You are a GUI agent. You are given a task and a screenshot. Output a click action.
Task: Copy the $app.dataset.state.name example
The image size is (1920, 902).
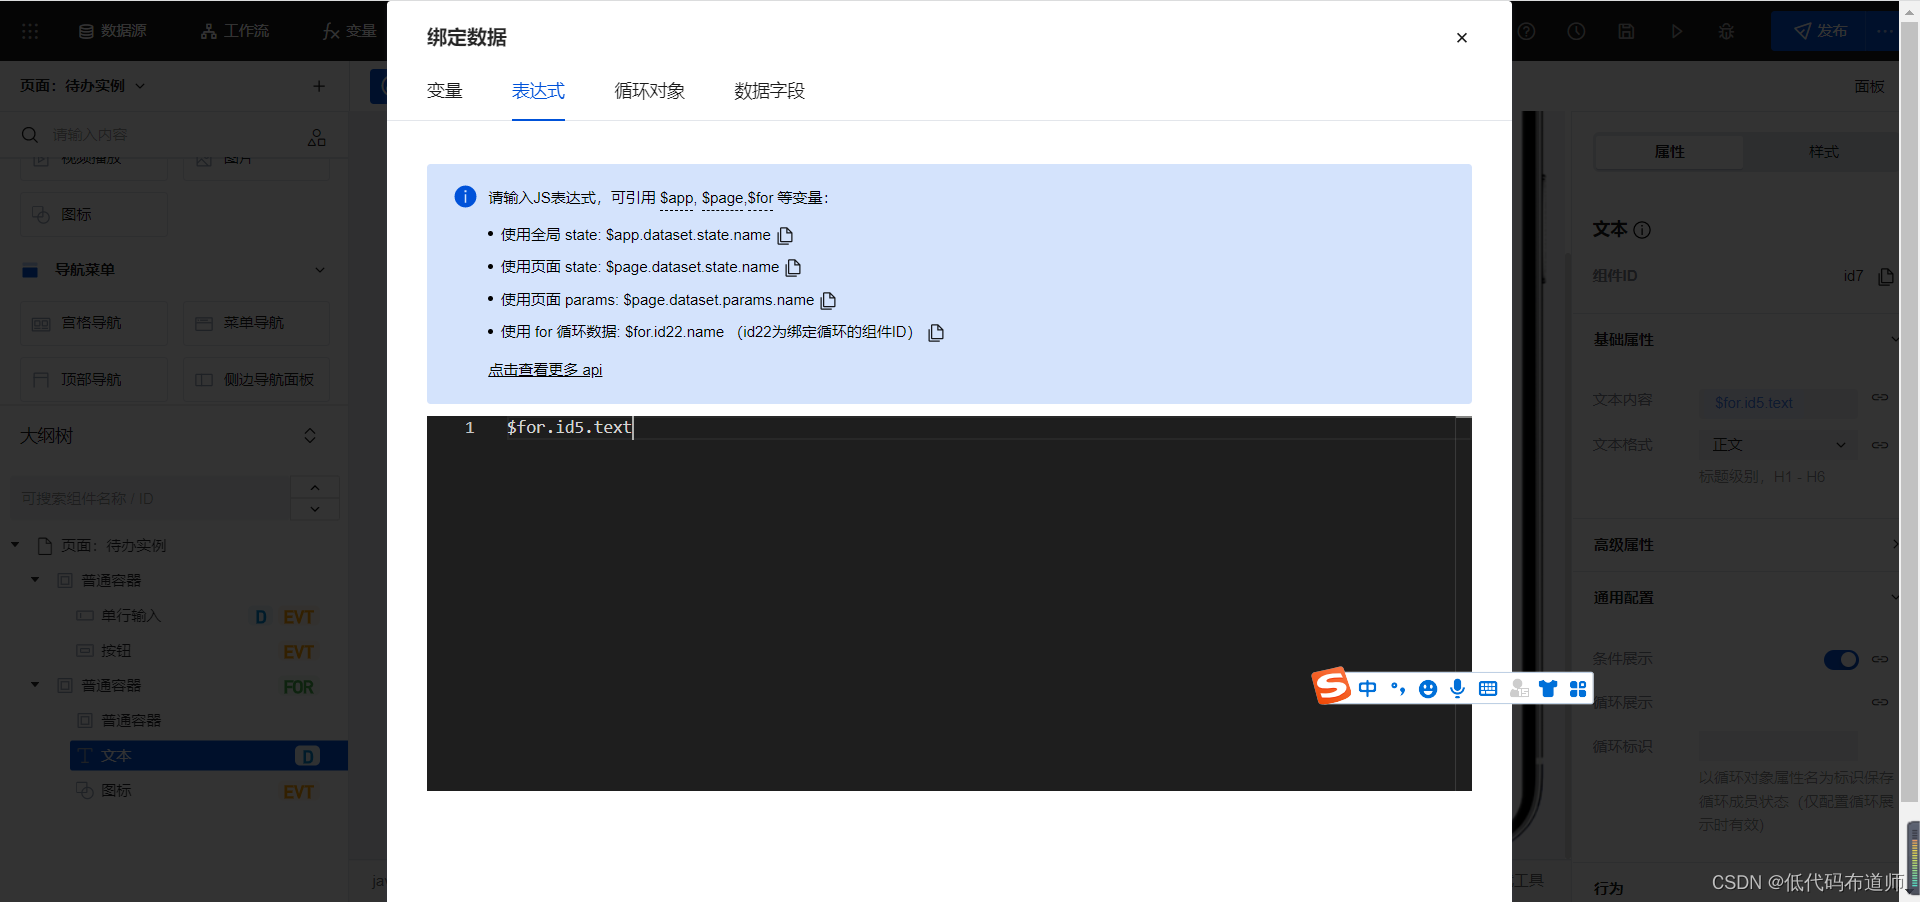pyautogui.click(x=786, y=236)
